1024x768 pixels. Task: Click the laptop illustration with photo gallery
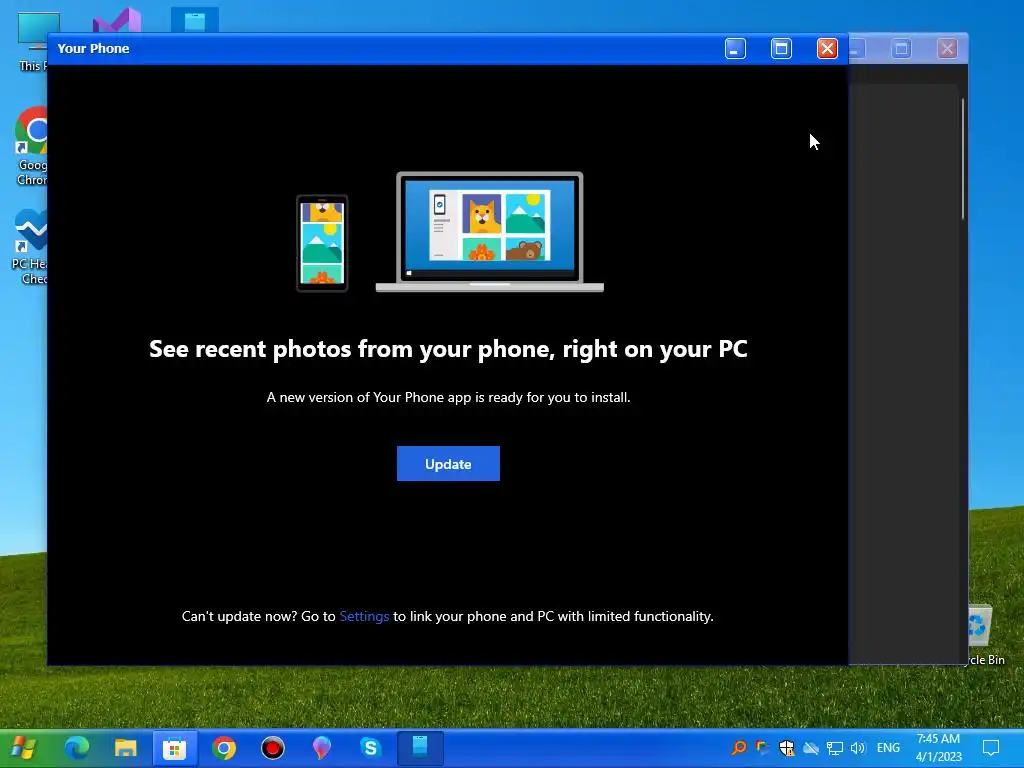click(x=490, y=232)
